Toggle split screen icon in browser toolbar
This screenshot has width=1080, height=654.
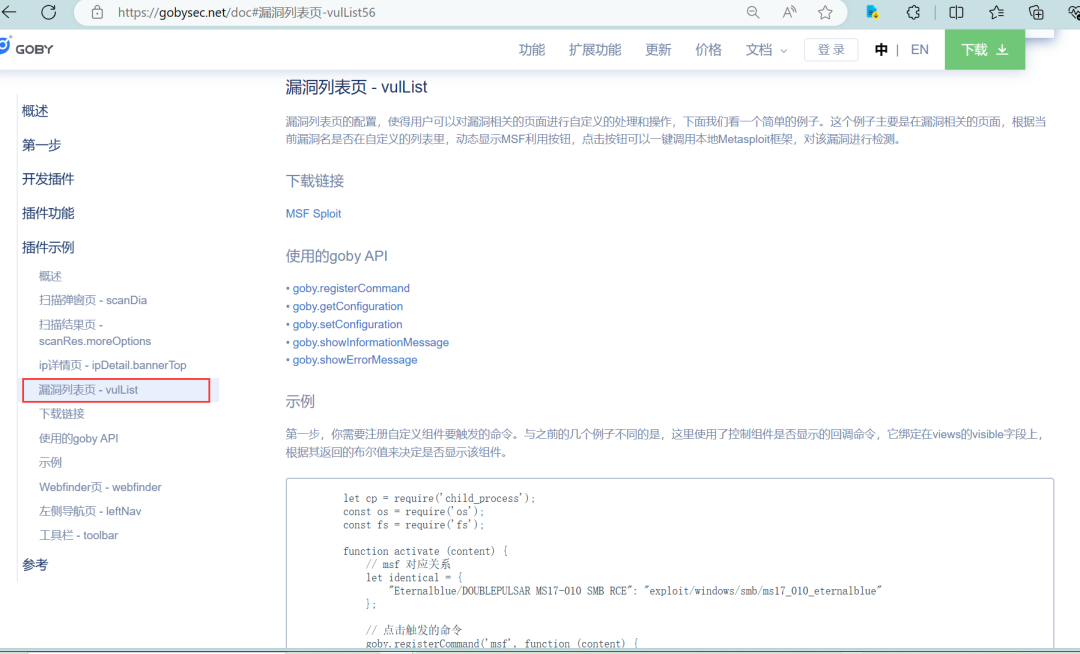tap(956, 12)
